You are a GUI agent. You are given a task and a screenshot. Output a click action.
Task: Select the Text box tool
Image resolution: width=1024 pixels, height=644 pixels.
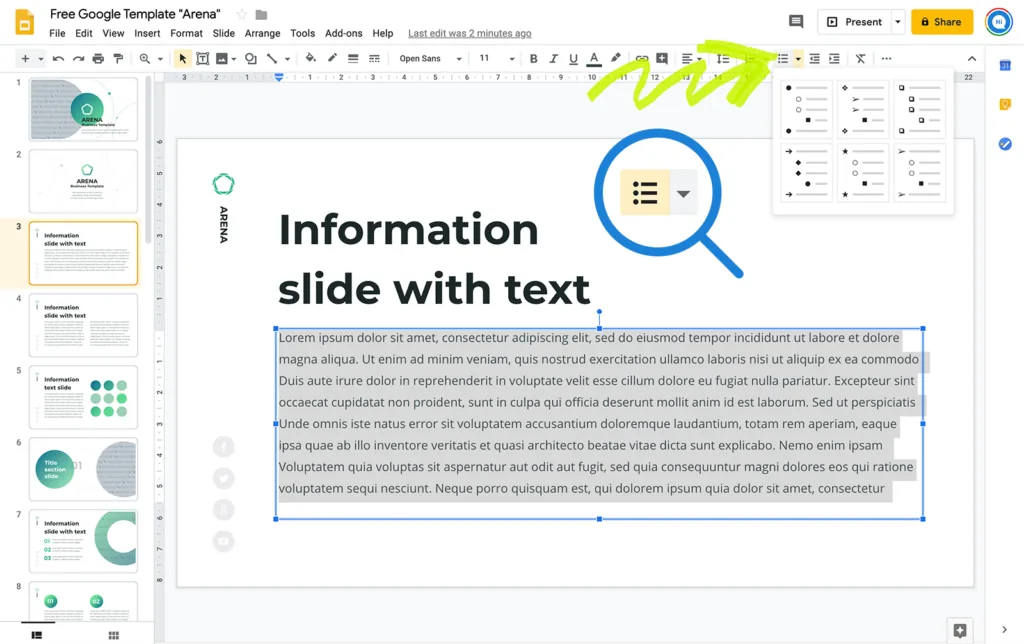[x=202, y=59]
